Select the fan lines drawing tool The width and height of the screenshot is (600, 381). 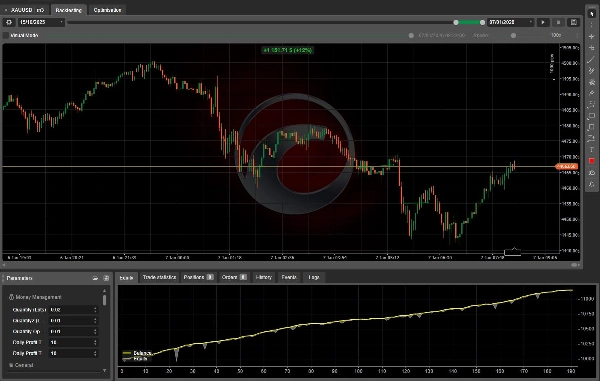coord(592,82)
